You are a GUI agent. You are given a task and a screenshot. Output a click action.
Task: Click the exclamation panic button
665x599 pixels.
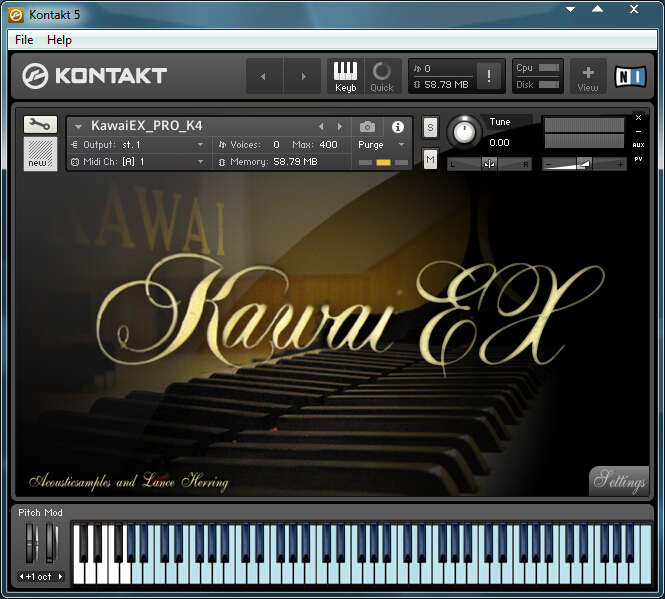click(489, 76)
